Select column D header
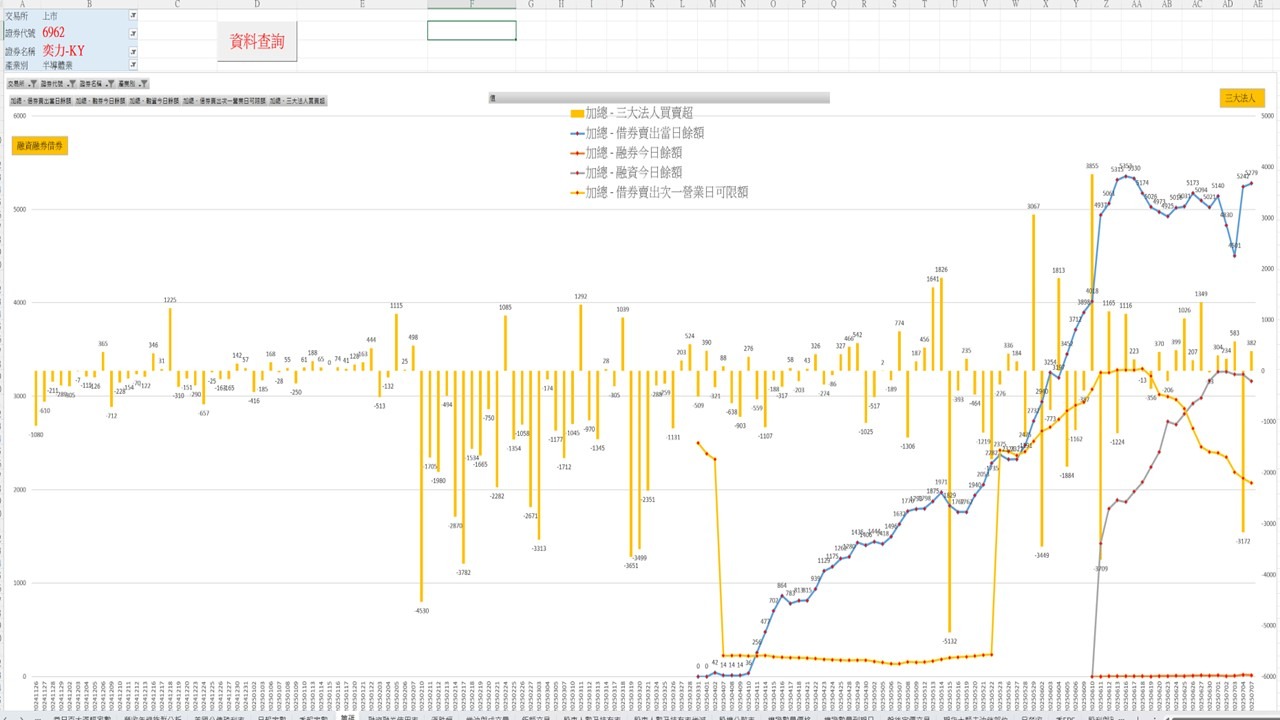1280x720 pixels. click(257, 5)
